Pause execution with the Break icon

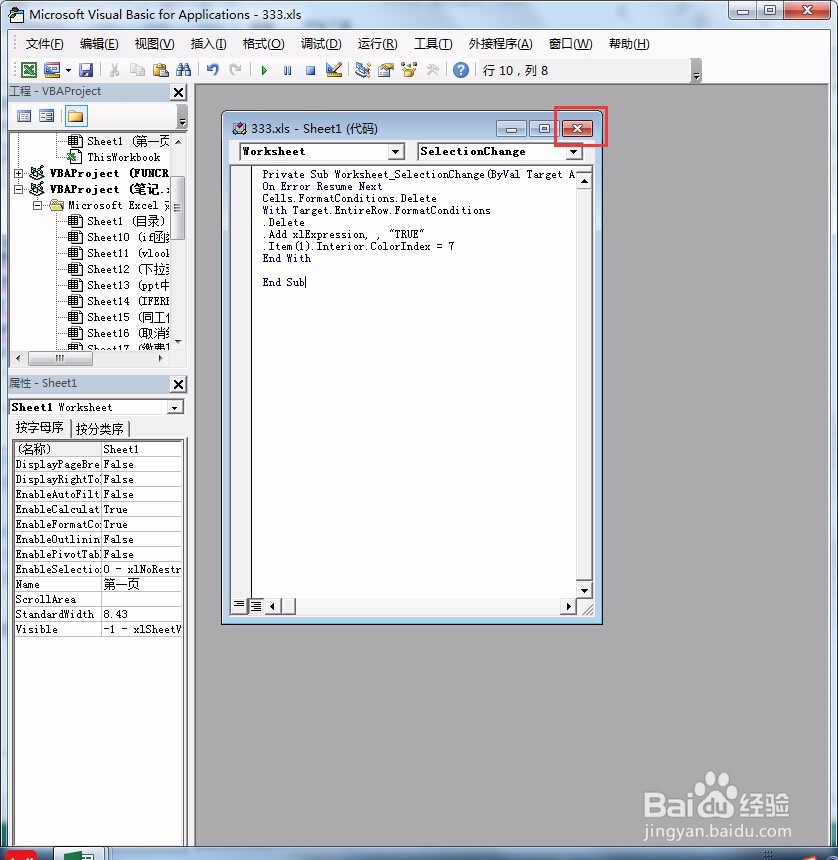coord(287,70)
